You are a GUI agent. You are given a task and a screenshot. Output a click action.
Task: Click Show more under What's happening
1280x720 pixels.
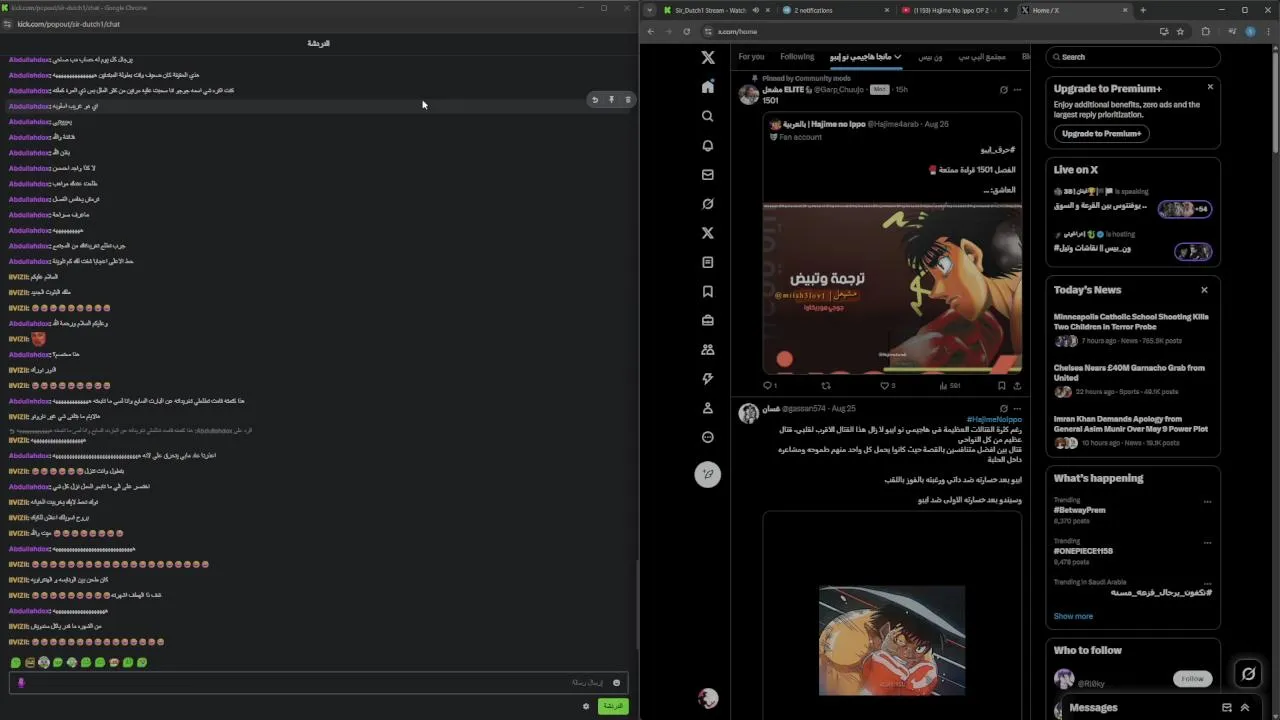click(1073, 616)
